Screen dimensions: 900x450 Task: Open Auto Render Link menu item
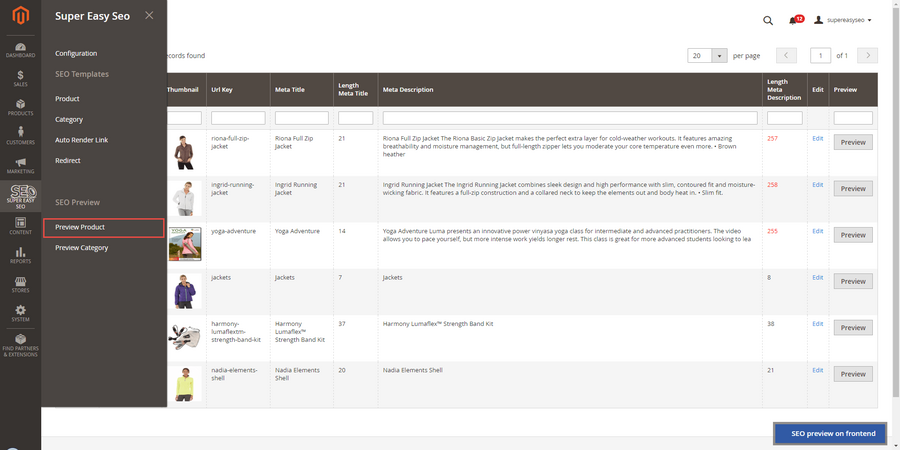point(82,140)
